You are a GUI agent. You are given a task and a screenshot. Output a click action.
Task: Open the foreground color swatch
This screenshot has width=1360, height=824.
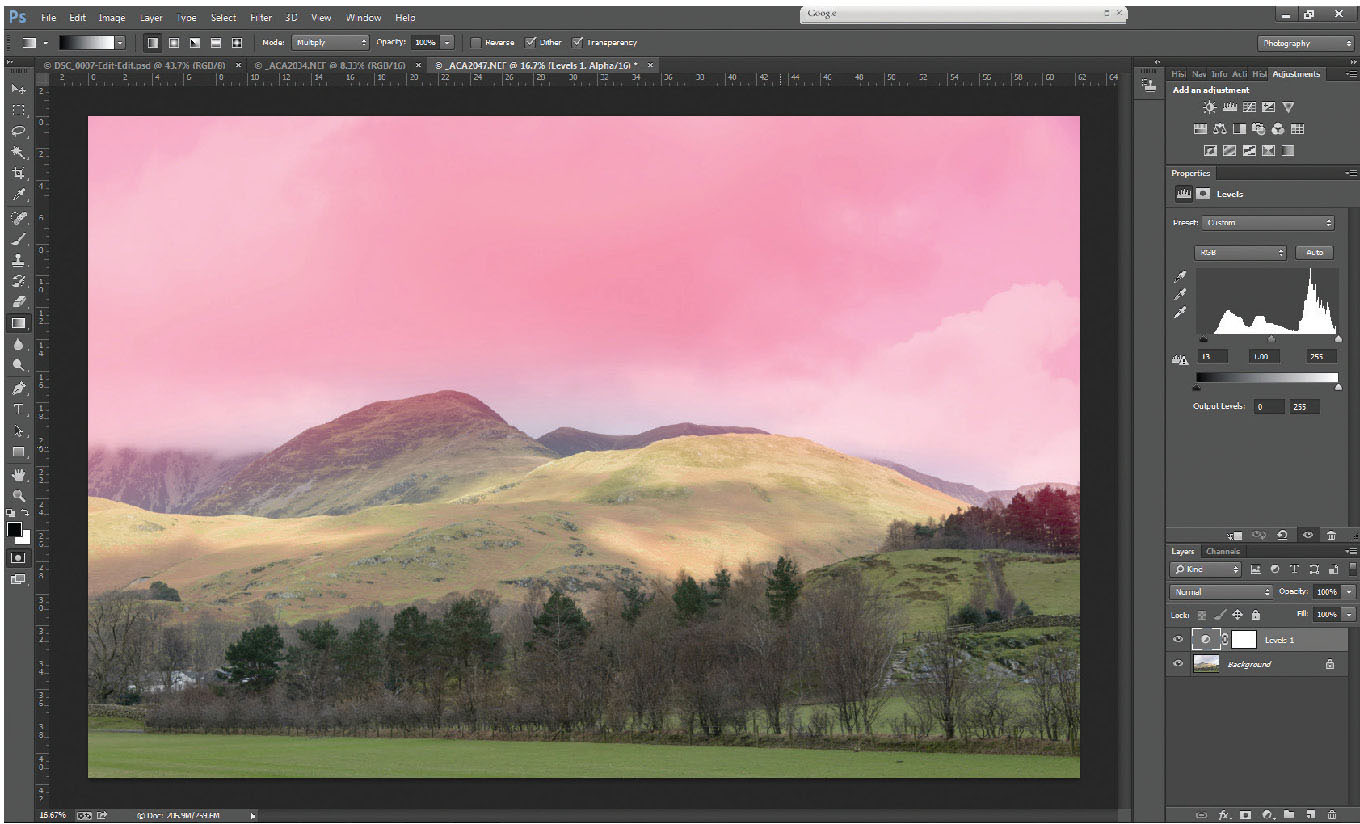pos(14,529)
